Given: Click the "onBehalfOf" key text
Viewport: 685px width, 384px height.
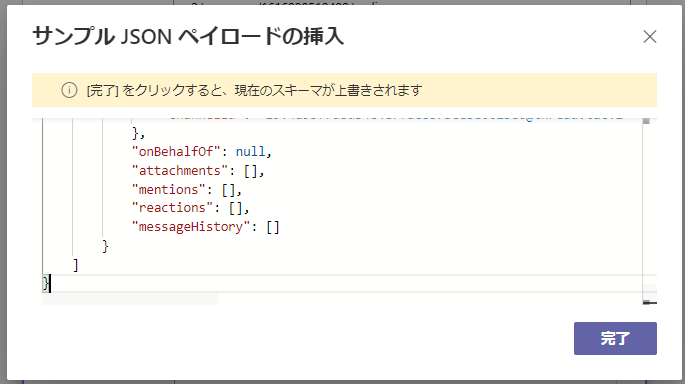Looking at the screenshot, I should [176, 152].
